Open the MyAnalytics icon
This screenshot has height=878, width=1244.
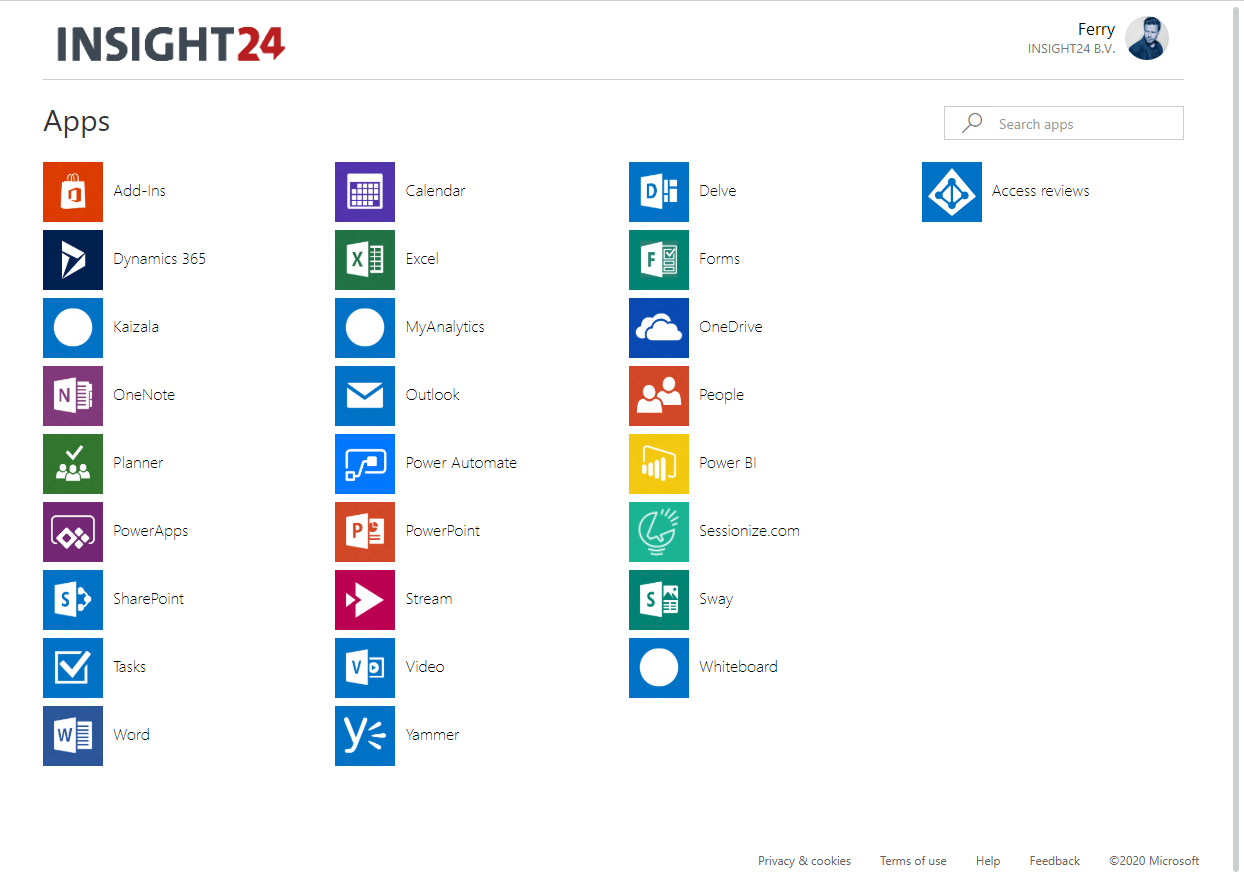click(365, 328)
